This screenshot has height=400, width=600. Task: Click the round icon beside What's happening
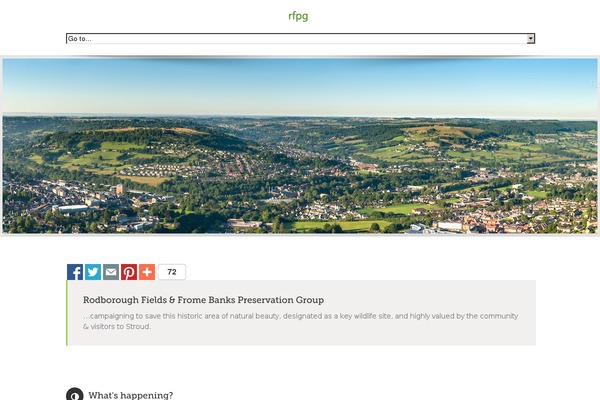[74, 395]
